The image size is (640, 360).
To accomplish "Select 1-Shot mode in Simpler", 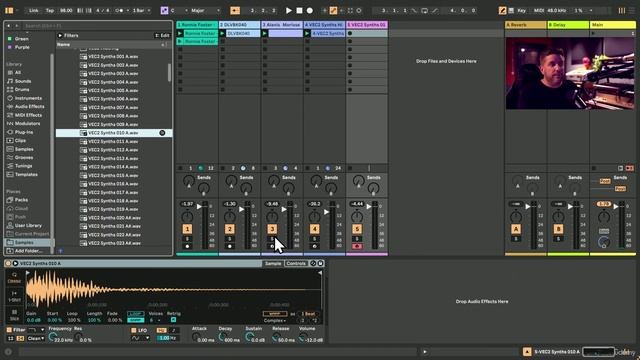I will click(14, 297).
